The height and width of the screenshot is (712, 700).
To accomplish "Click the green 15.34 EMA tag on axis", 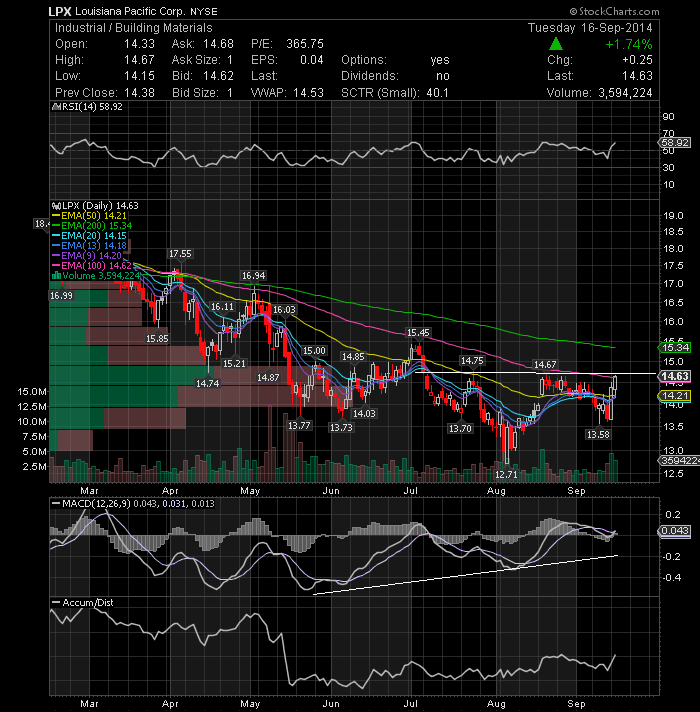I will 675,347.
